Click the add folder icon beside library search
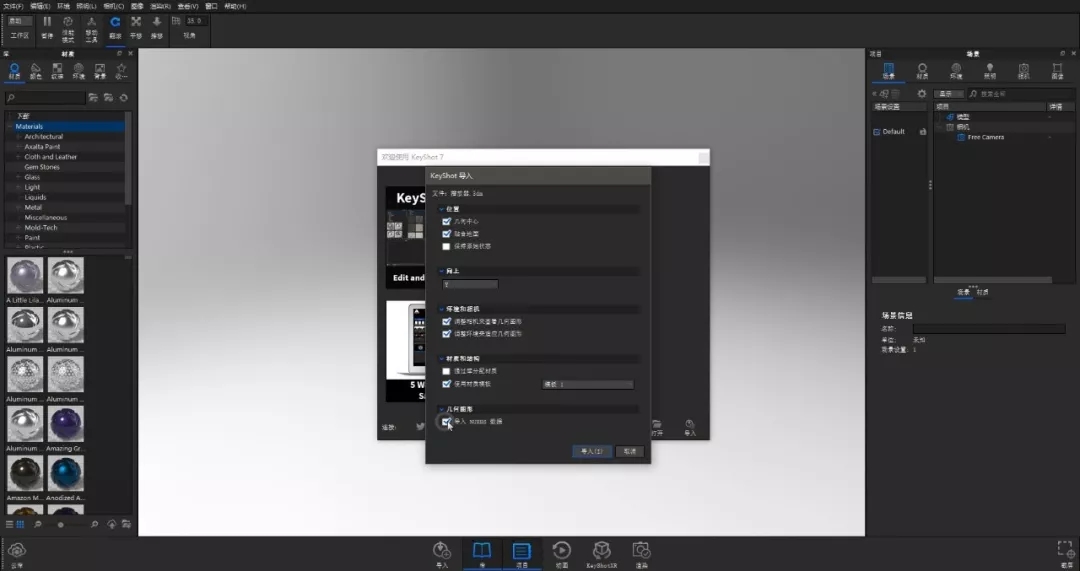Image resolution: width=1080 pixels, height=571 pixels. [x=92, y=98]
